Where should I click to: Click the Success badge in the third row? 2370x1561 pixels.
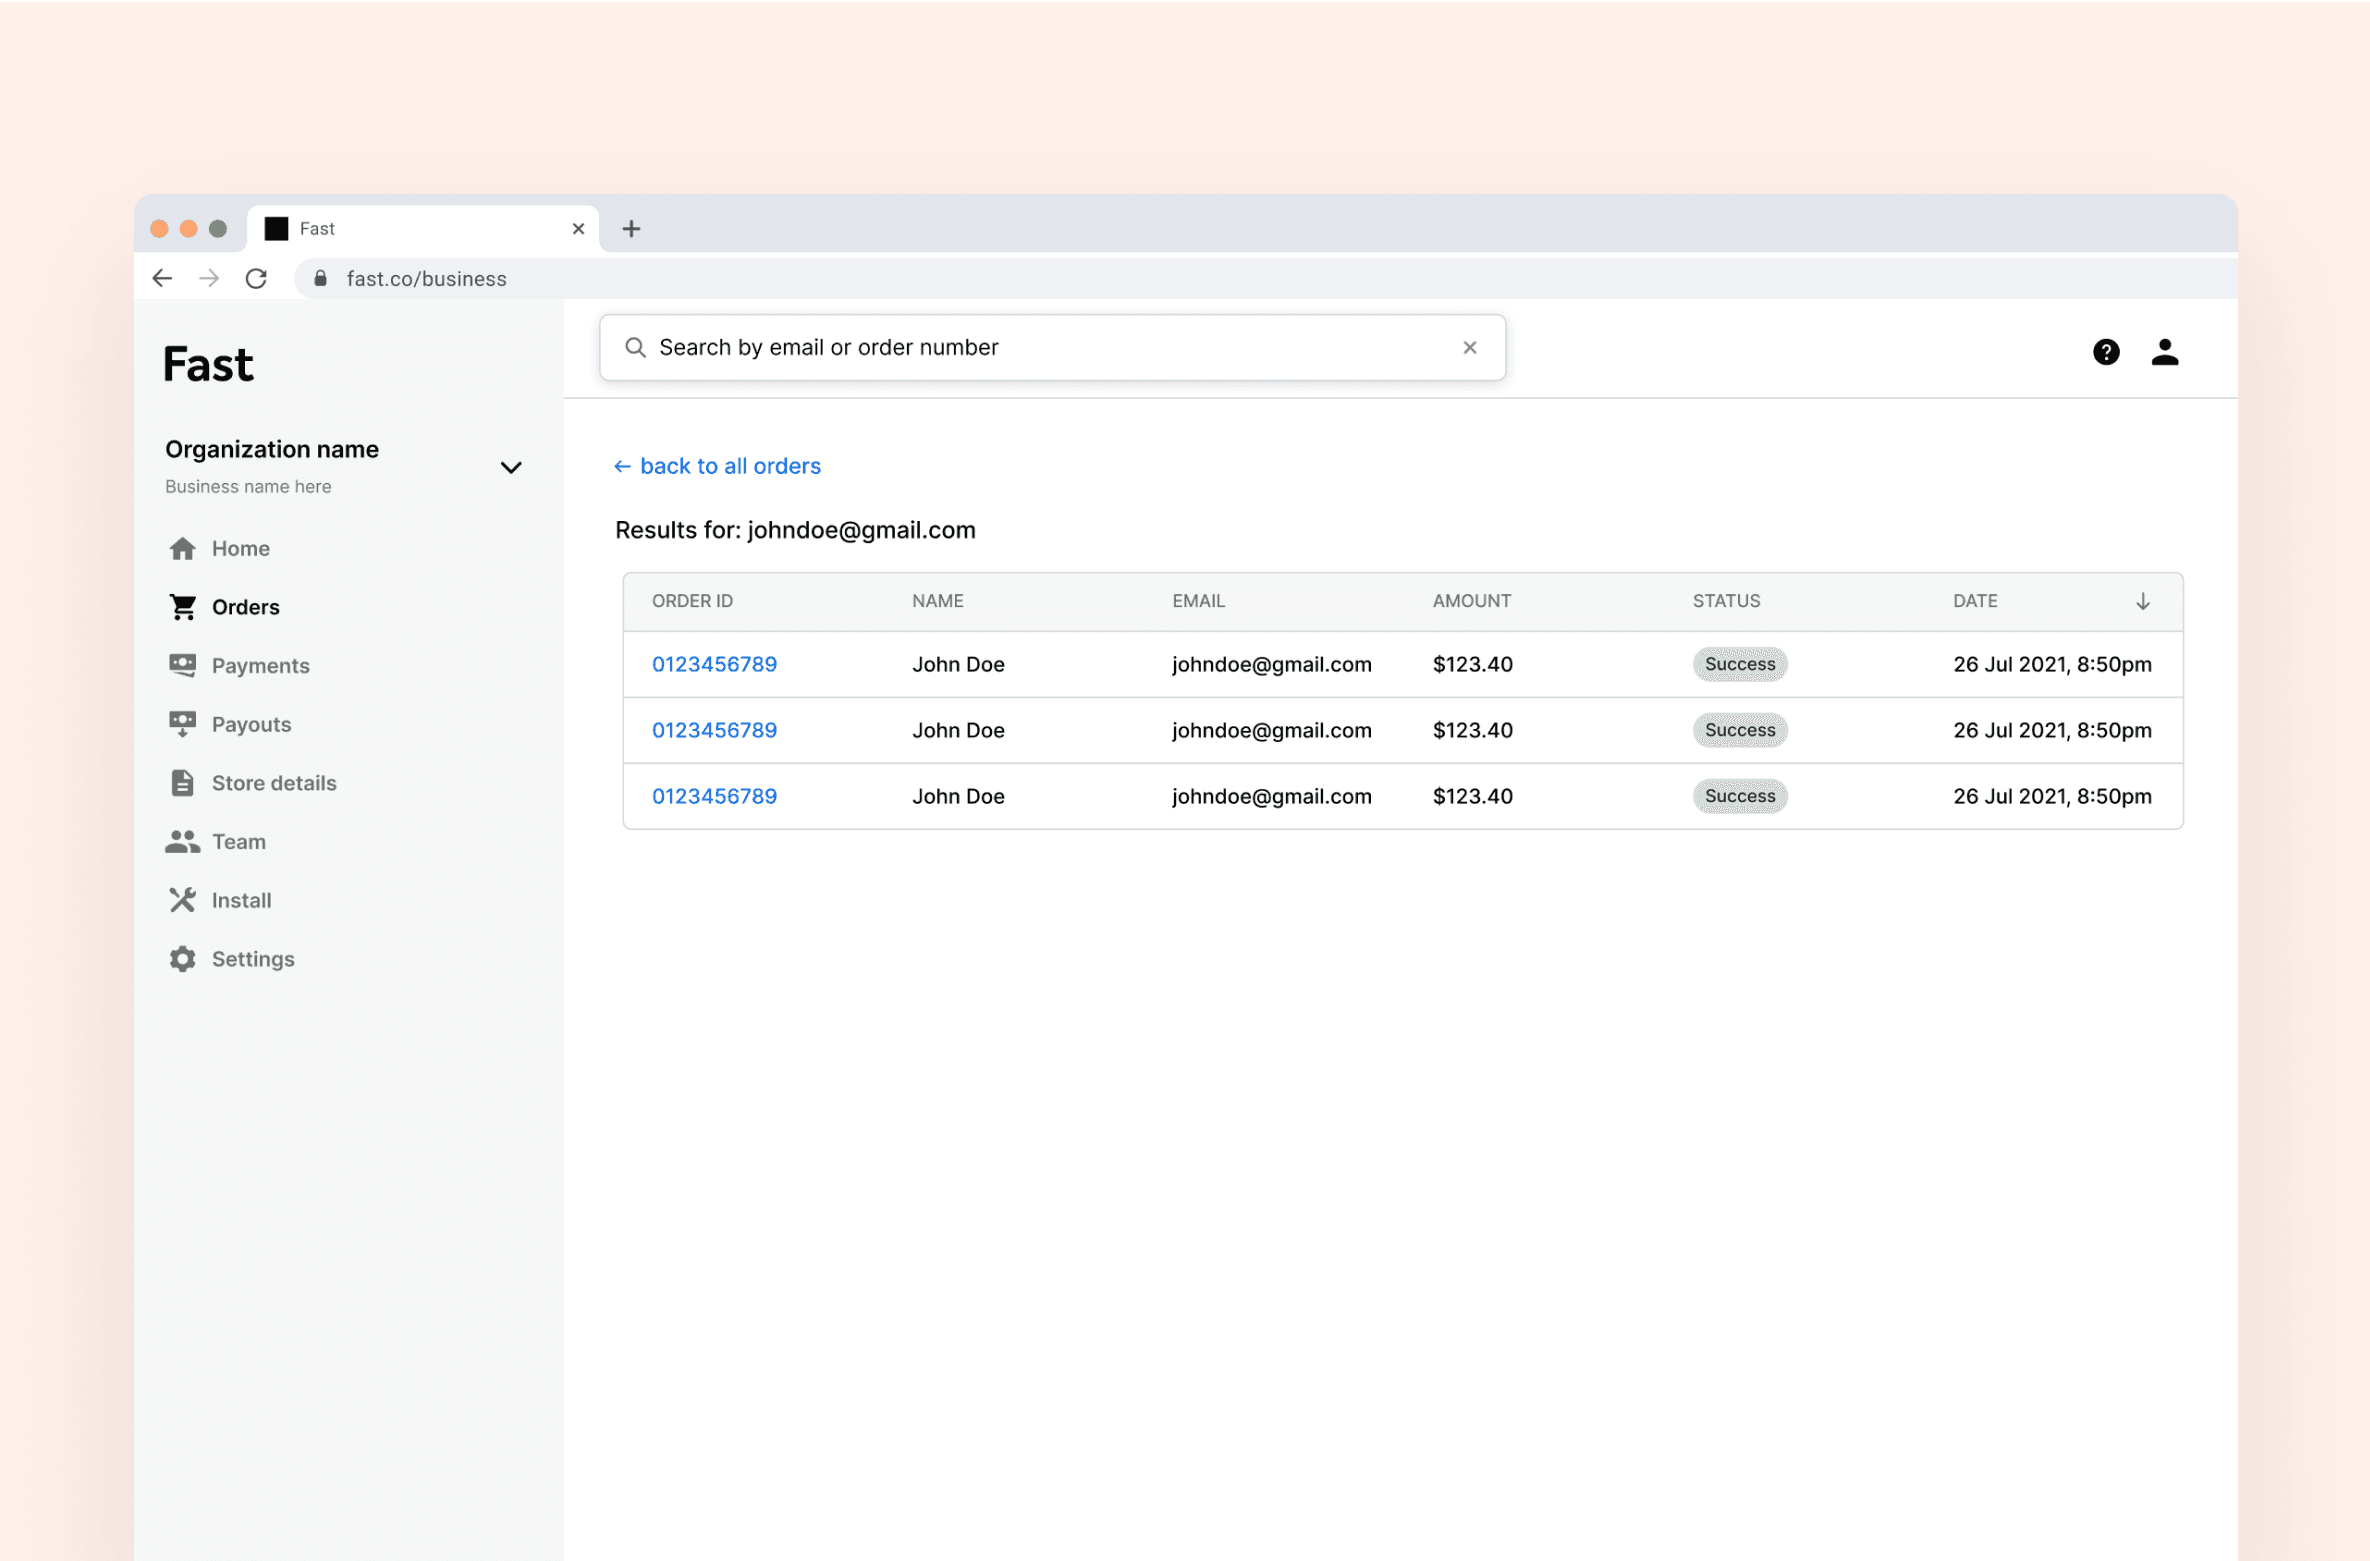[x=1739, y=796]
